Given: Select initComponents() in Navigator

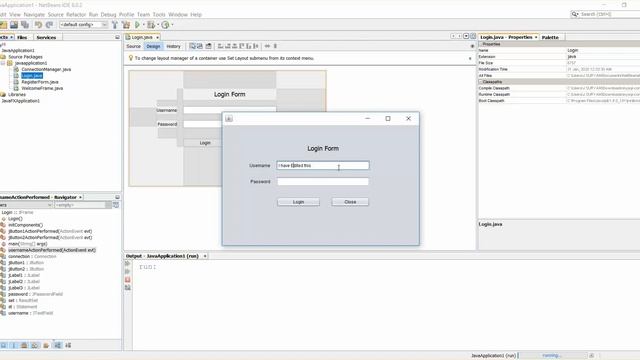Looking at the screenshot, I should (25, 225).
